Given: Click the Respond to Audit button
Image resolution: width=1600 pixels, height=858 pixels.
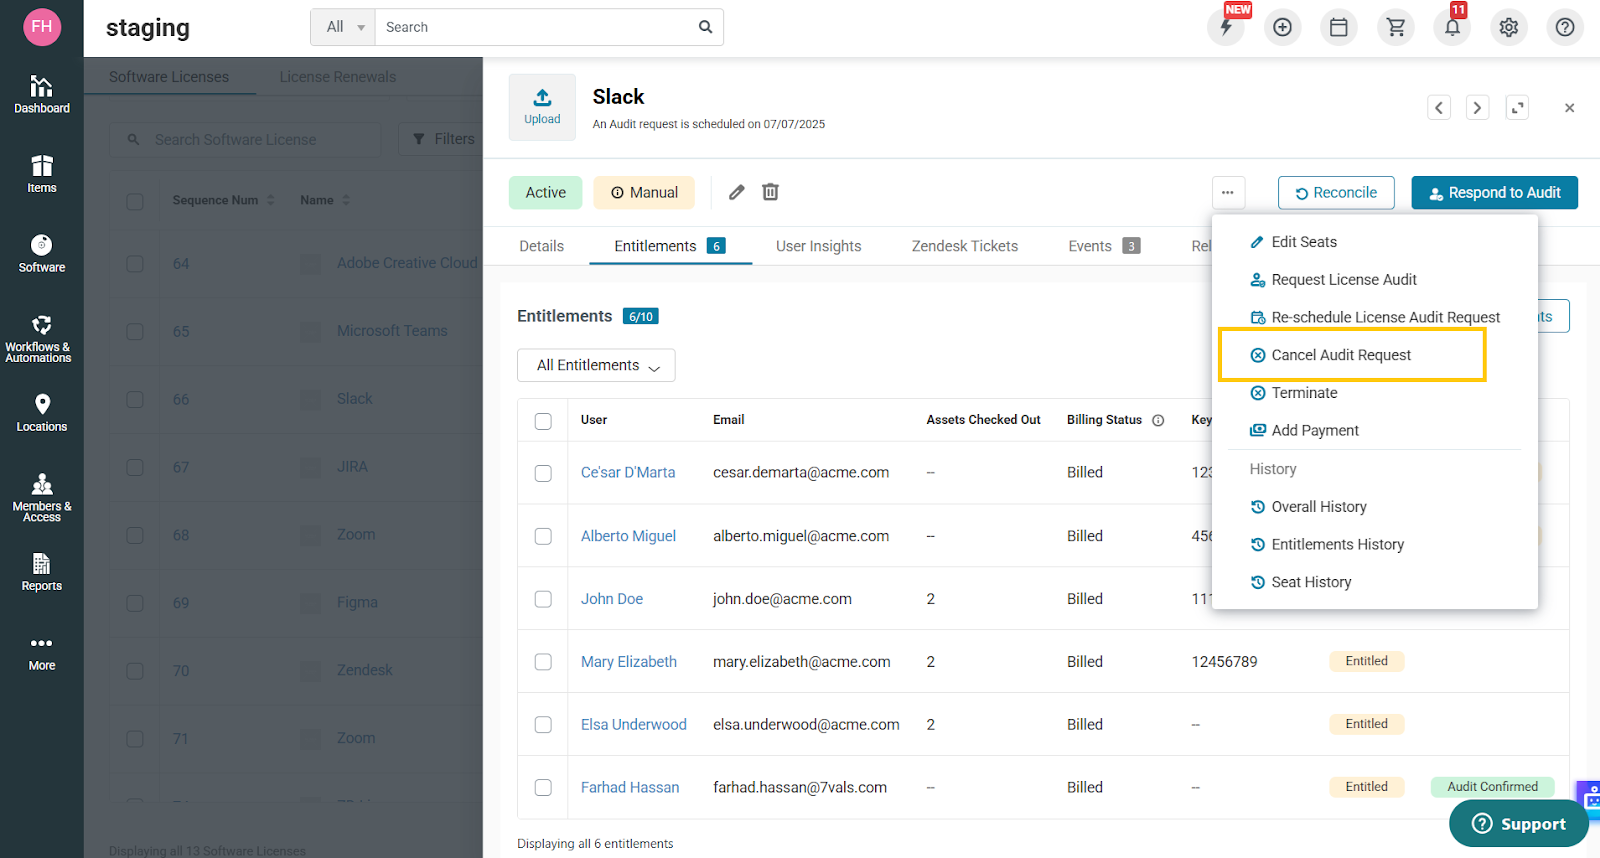Looking at the screenshot, I should pos(1494,193).
